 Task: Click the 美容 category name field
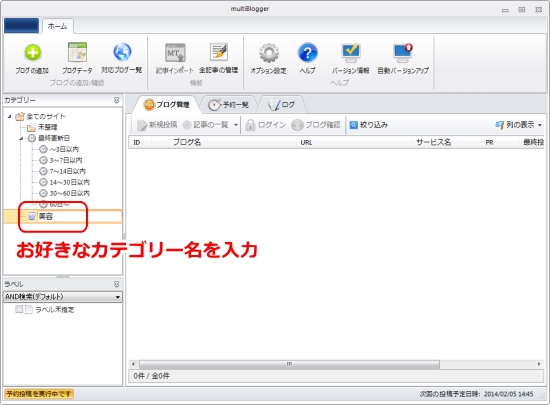click(x=79, y=216)
